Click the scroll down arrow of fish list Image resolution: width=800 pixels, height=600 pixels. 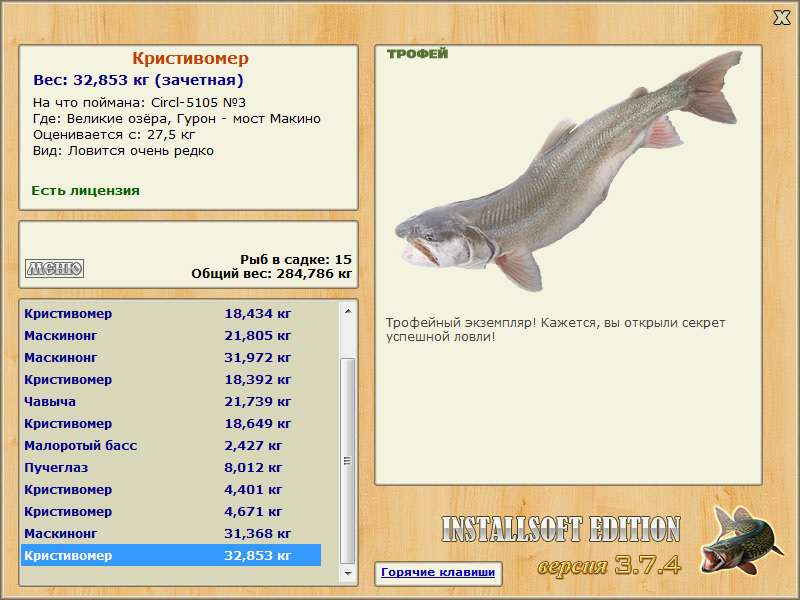(x=348, y=573)
